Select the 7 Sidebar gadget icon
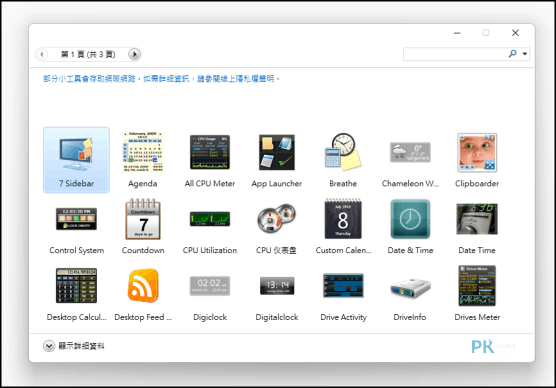Screen dimensions: 556x388 click(76, 154)
